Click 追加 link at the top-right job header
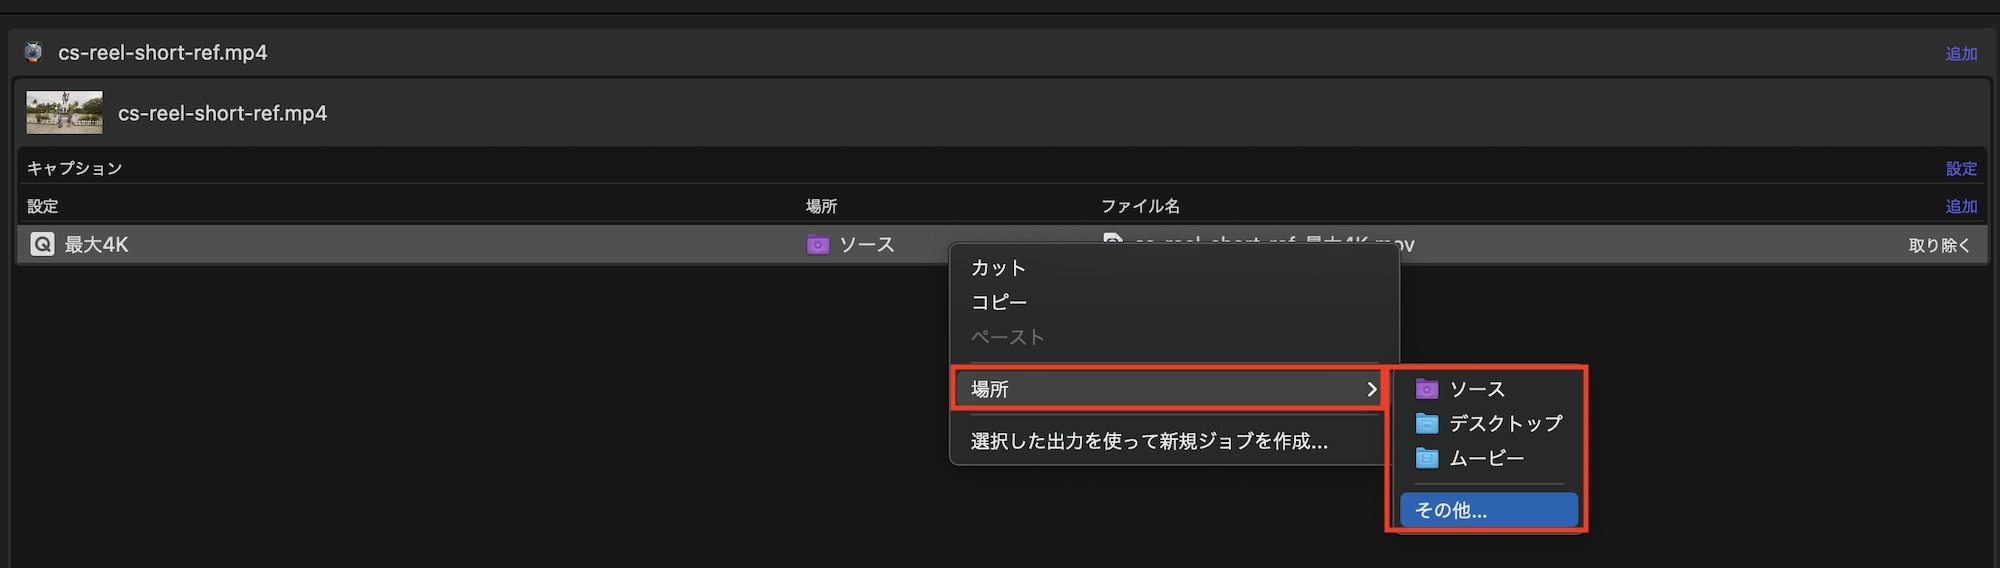The height and width of the screenshot is (568, 2000). coord(1961,53)
